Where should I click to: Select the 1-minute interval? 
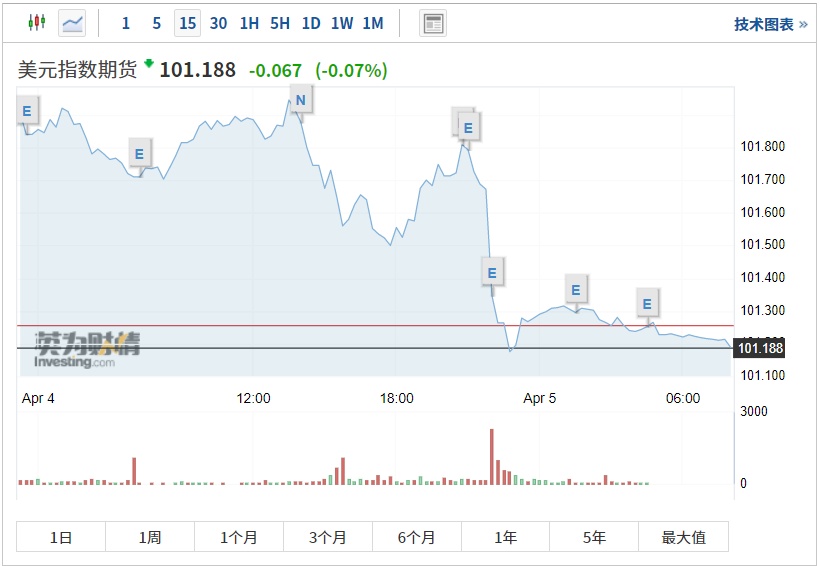pyautogui.click(x=126, y=23)
